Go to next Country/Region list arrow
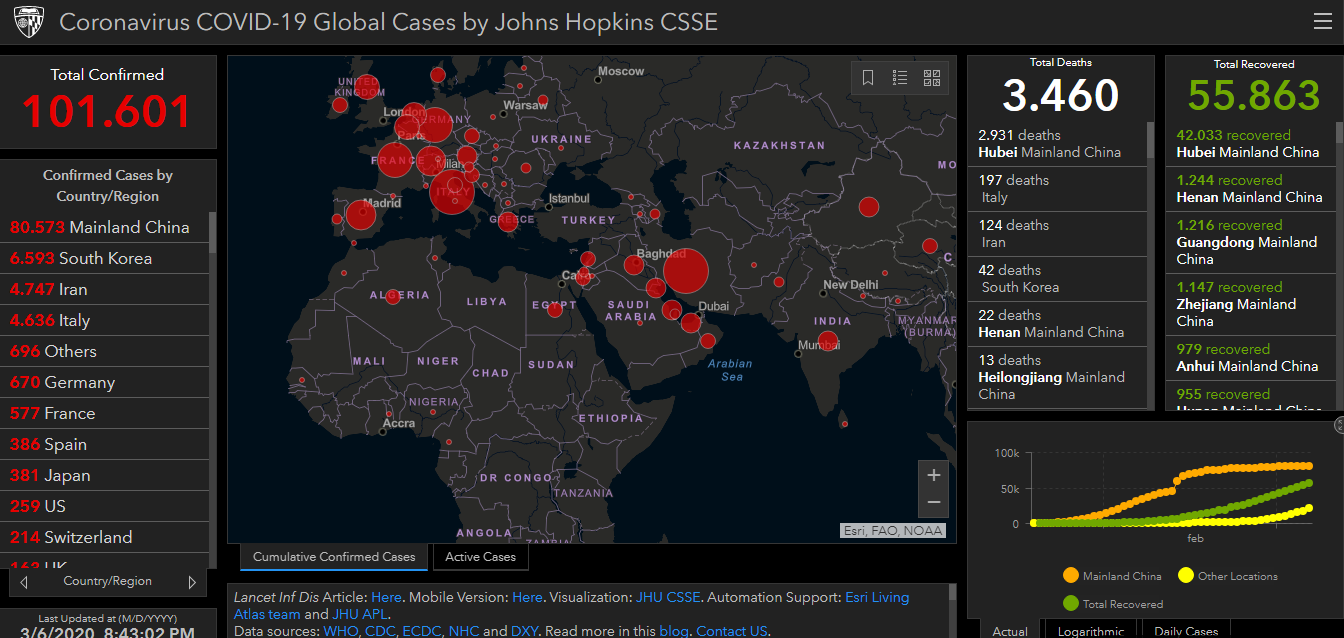The height and width of the screenshot is (638, 1344). click(x=192, y=582)
